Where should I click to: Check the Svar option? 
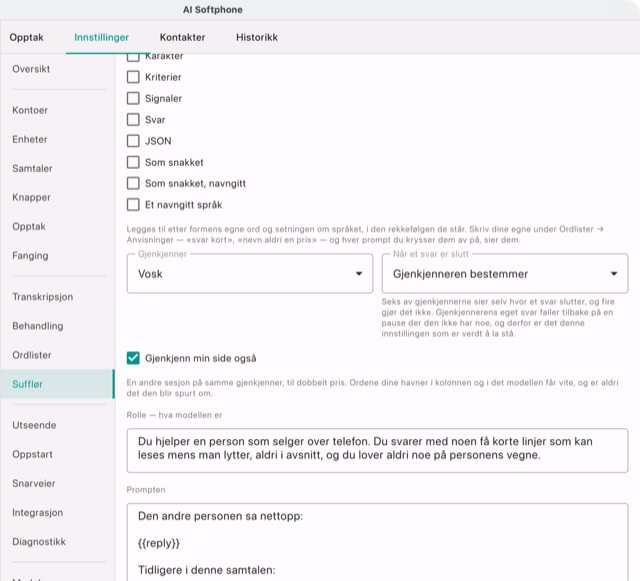tap(133, 120)
